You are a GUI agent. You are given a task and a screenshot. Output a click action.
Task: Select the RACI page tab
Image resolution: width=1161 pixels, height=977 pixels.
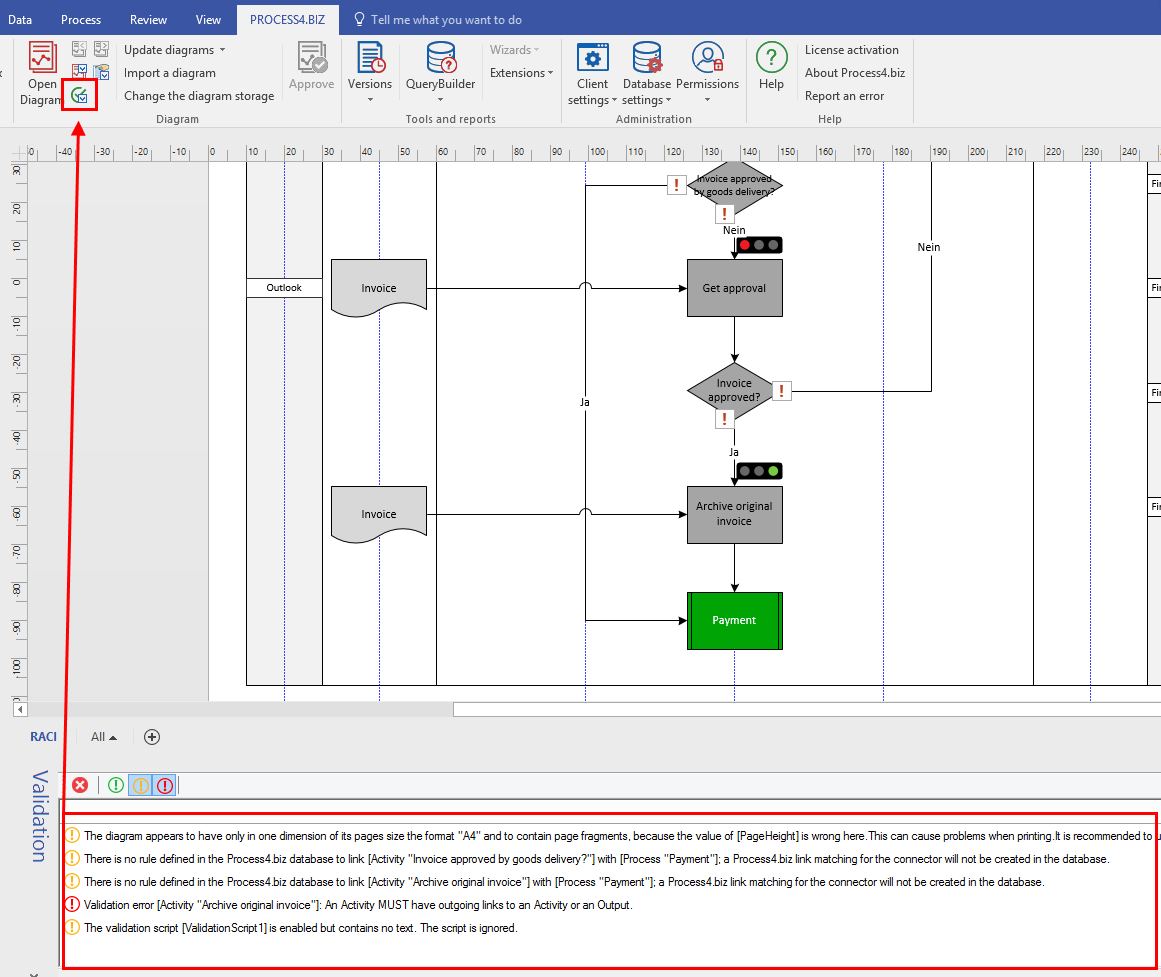[x=43, y=736]
